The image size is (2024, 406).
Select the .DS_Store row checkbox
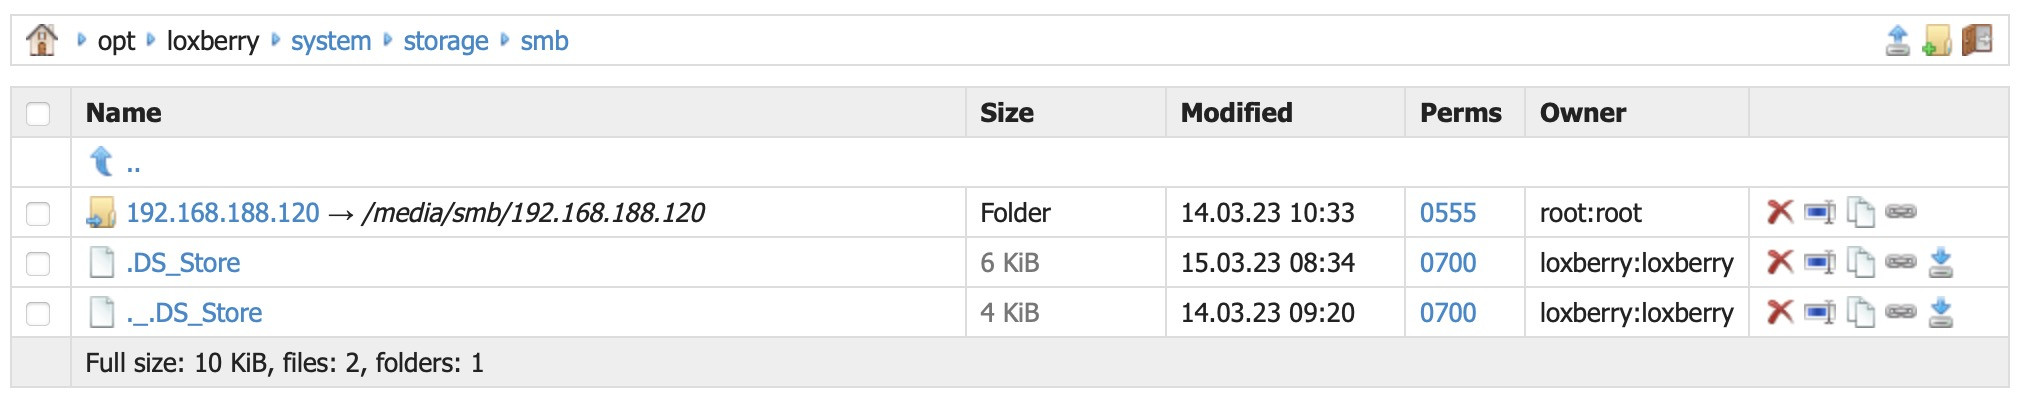(38, 263)
